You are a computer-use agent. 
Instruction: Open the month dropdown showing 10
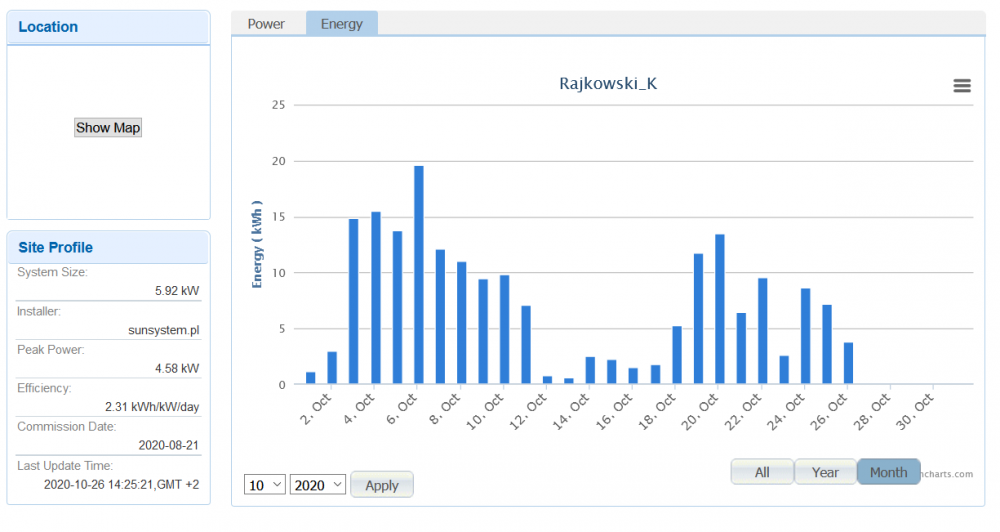265,485
